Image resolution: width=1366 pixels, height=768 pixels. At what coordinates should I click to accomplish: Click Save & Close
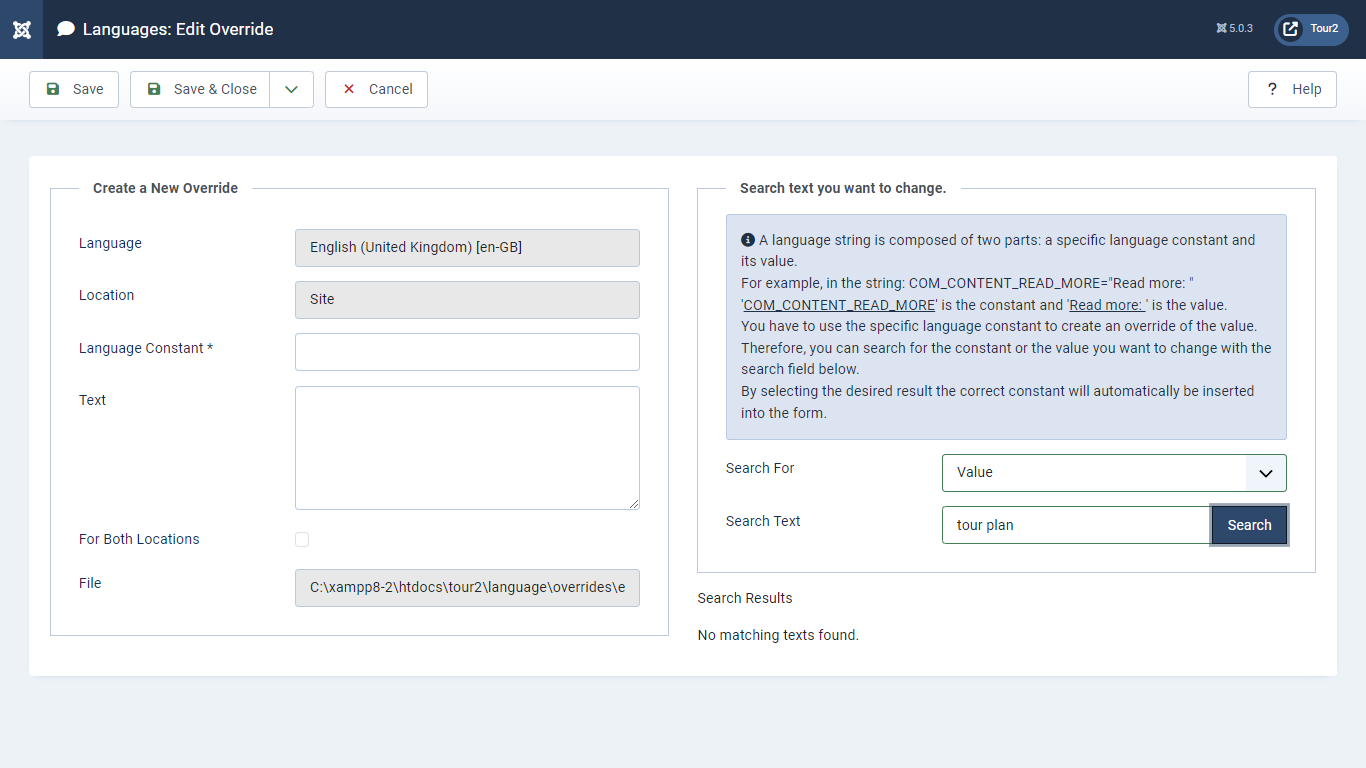200,89
